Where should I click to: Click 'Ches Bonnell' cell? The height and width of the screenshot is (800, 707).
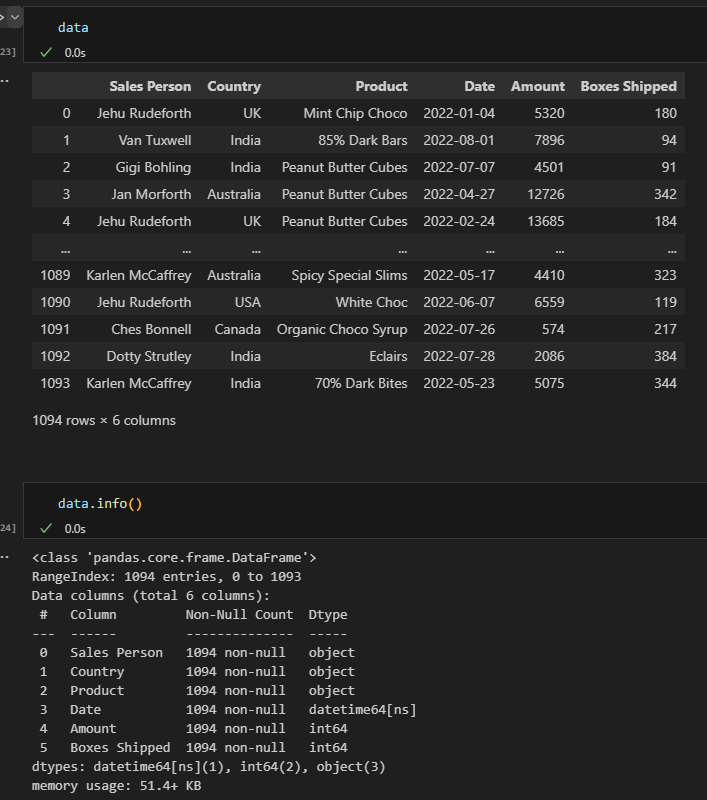[x=151, y=330]
